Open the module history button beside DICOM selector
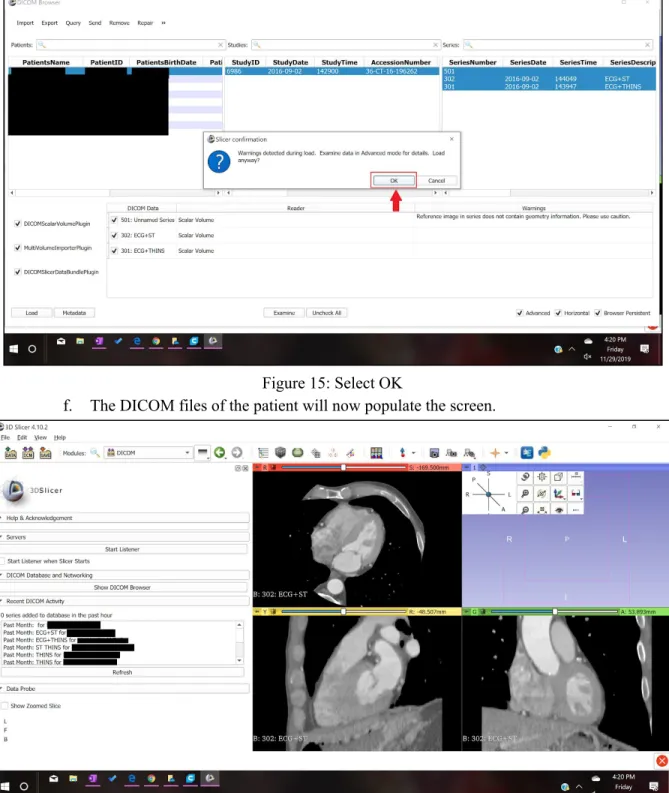Screen dimensions: 669x793 pos(202,453)
